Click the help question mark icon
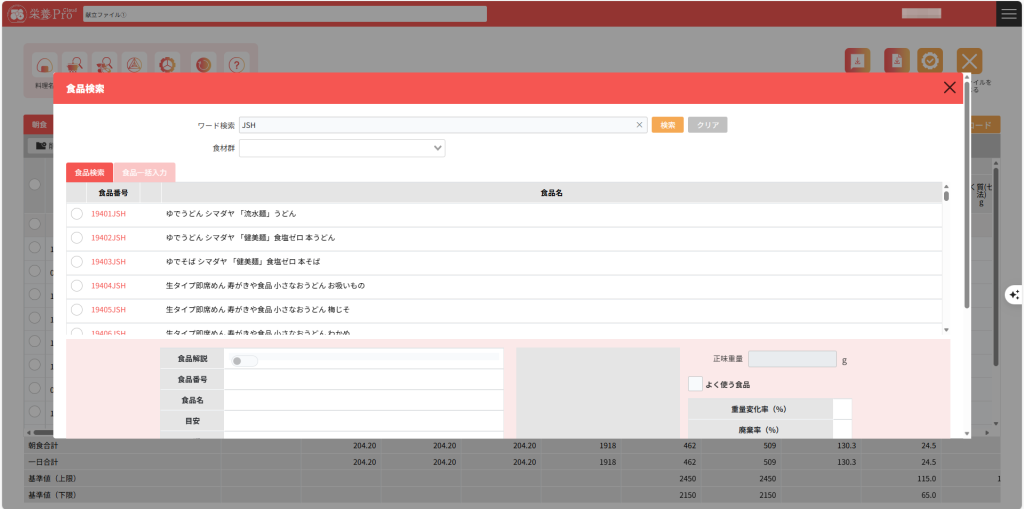The width and height of the screenshot is (1024, 509). click(x=237, y=64)
